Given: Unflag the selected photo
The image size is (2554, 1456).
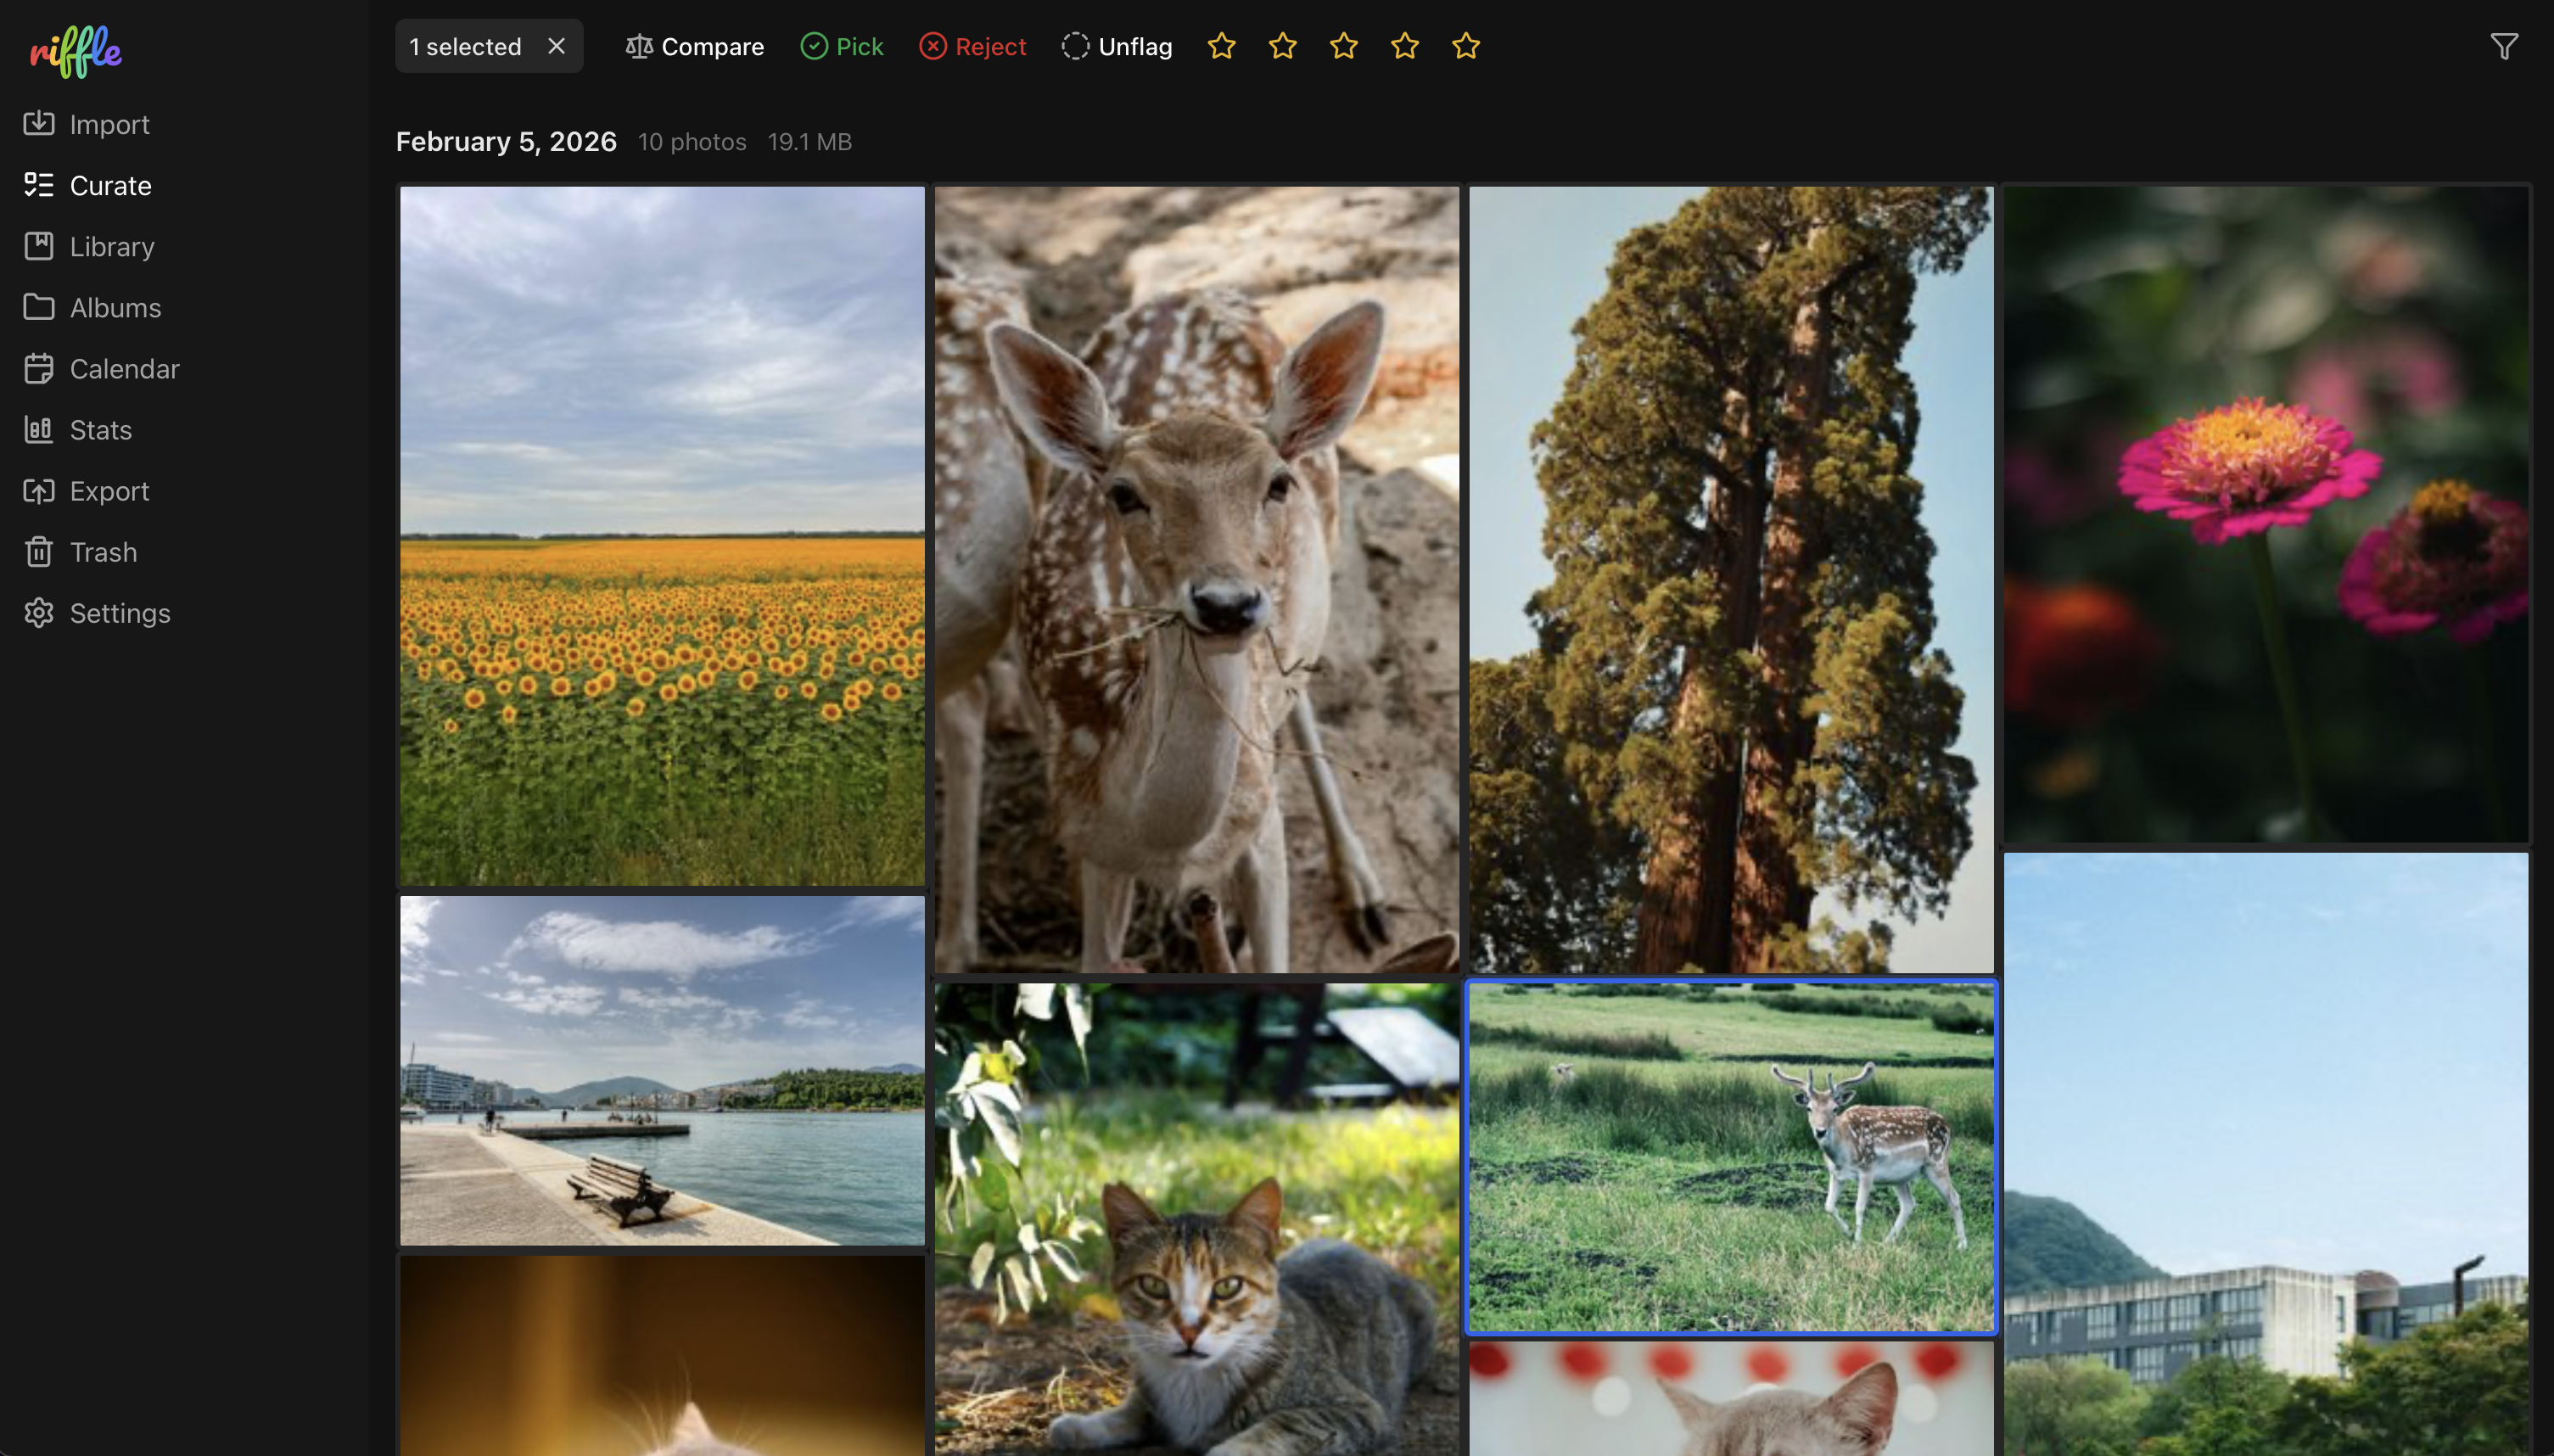Looking at the screenshot, I should (x=1116, y=47).
